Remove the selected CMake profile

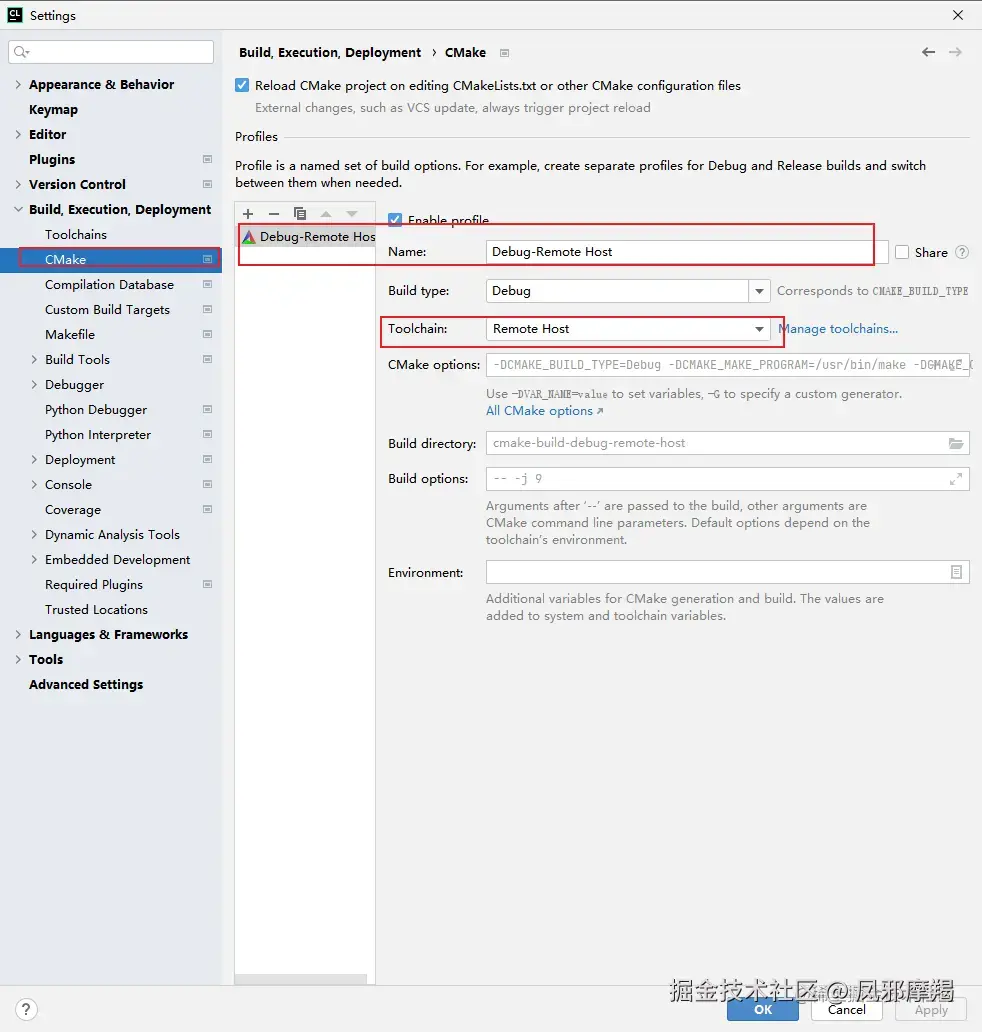(274, 214)
